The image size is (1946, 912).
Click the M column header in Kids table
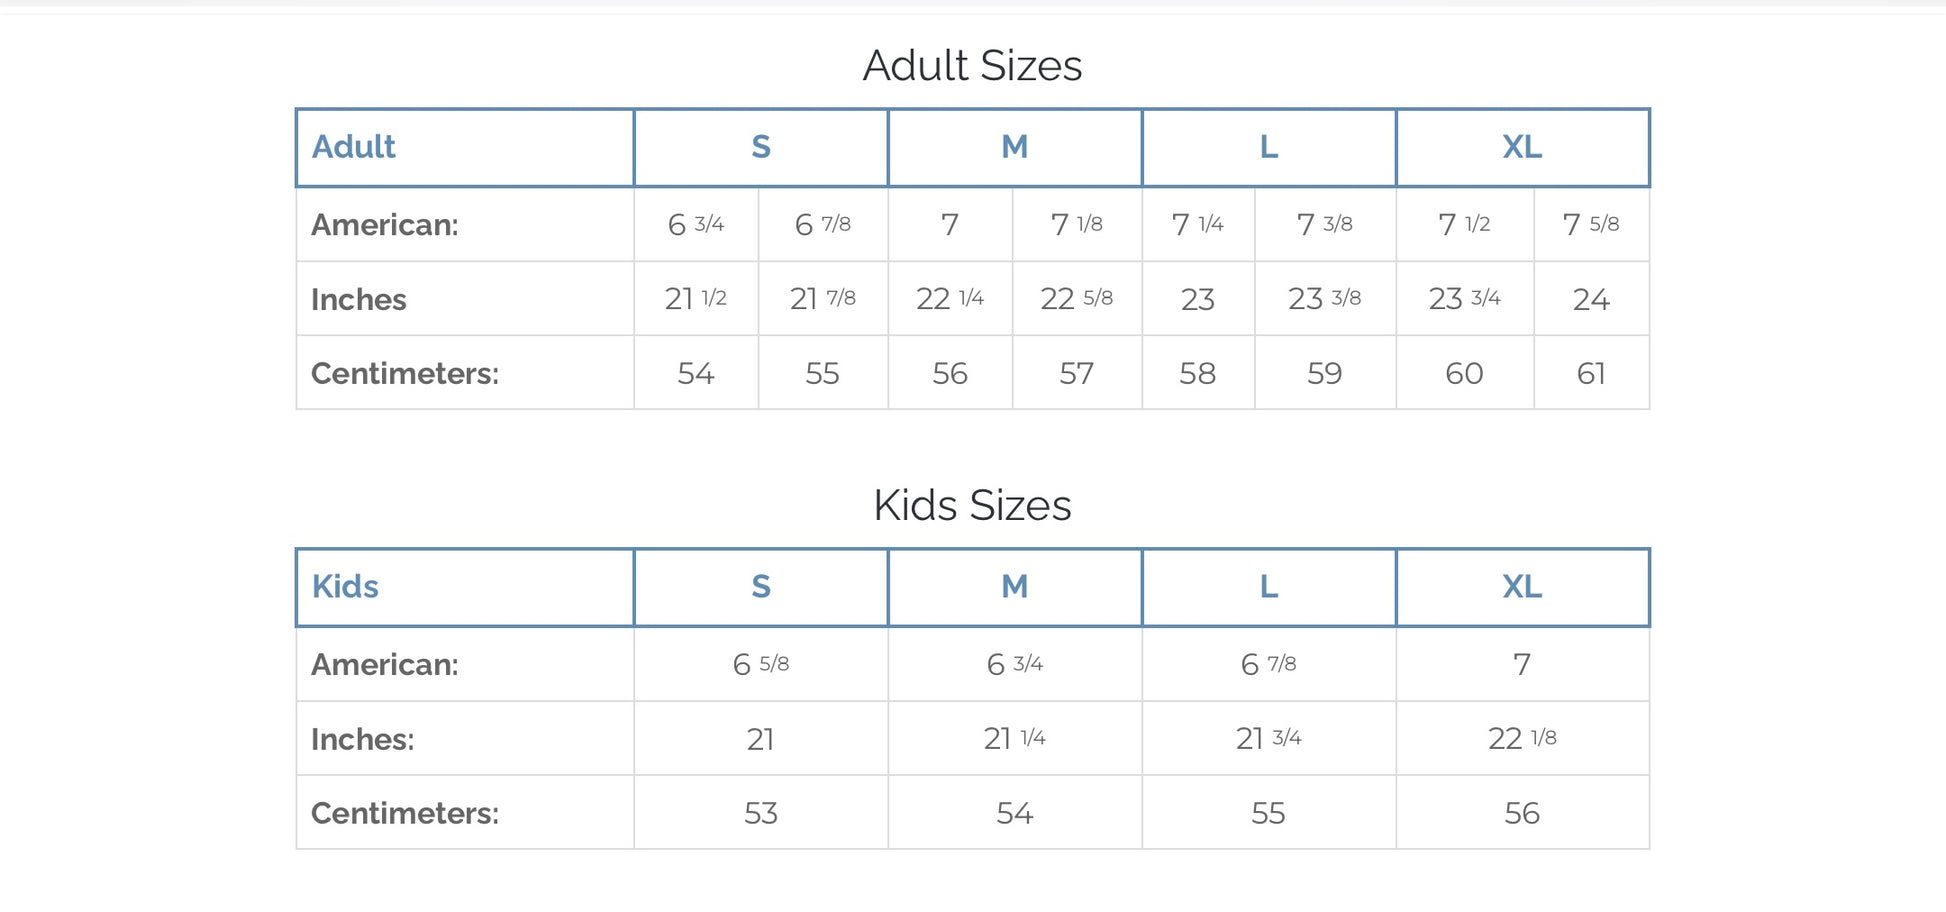1014,587
